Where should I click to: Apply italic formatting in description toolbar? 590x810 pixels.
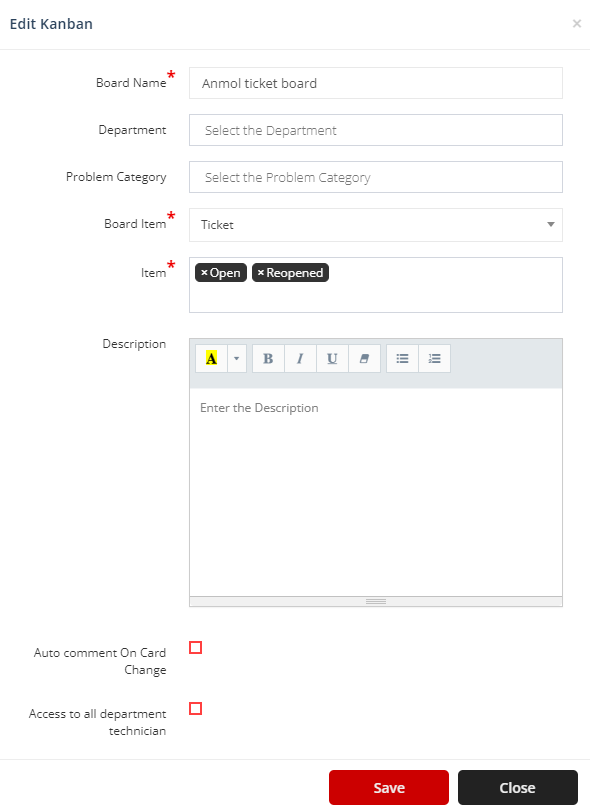300,359
